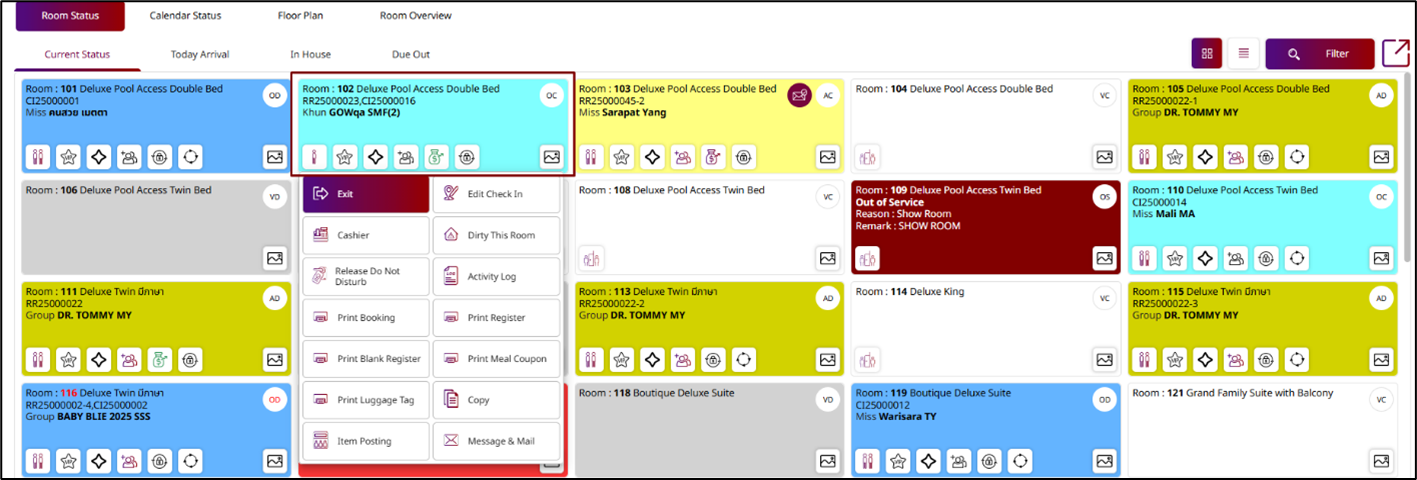Open the Filter search button
Screen dimensions: 1417x480
tap(1319, 54)
